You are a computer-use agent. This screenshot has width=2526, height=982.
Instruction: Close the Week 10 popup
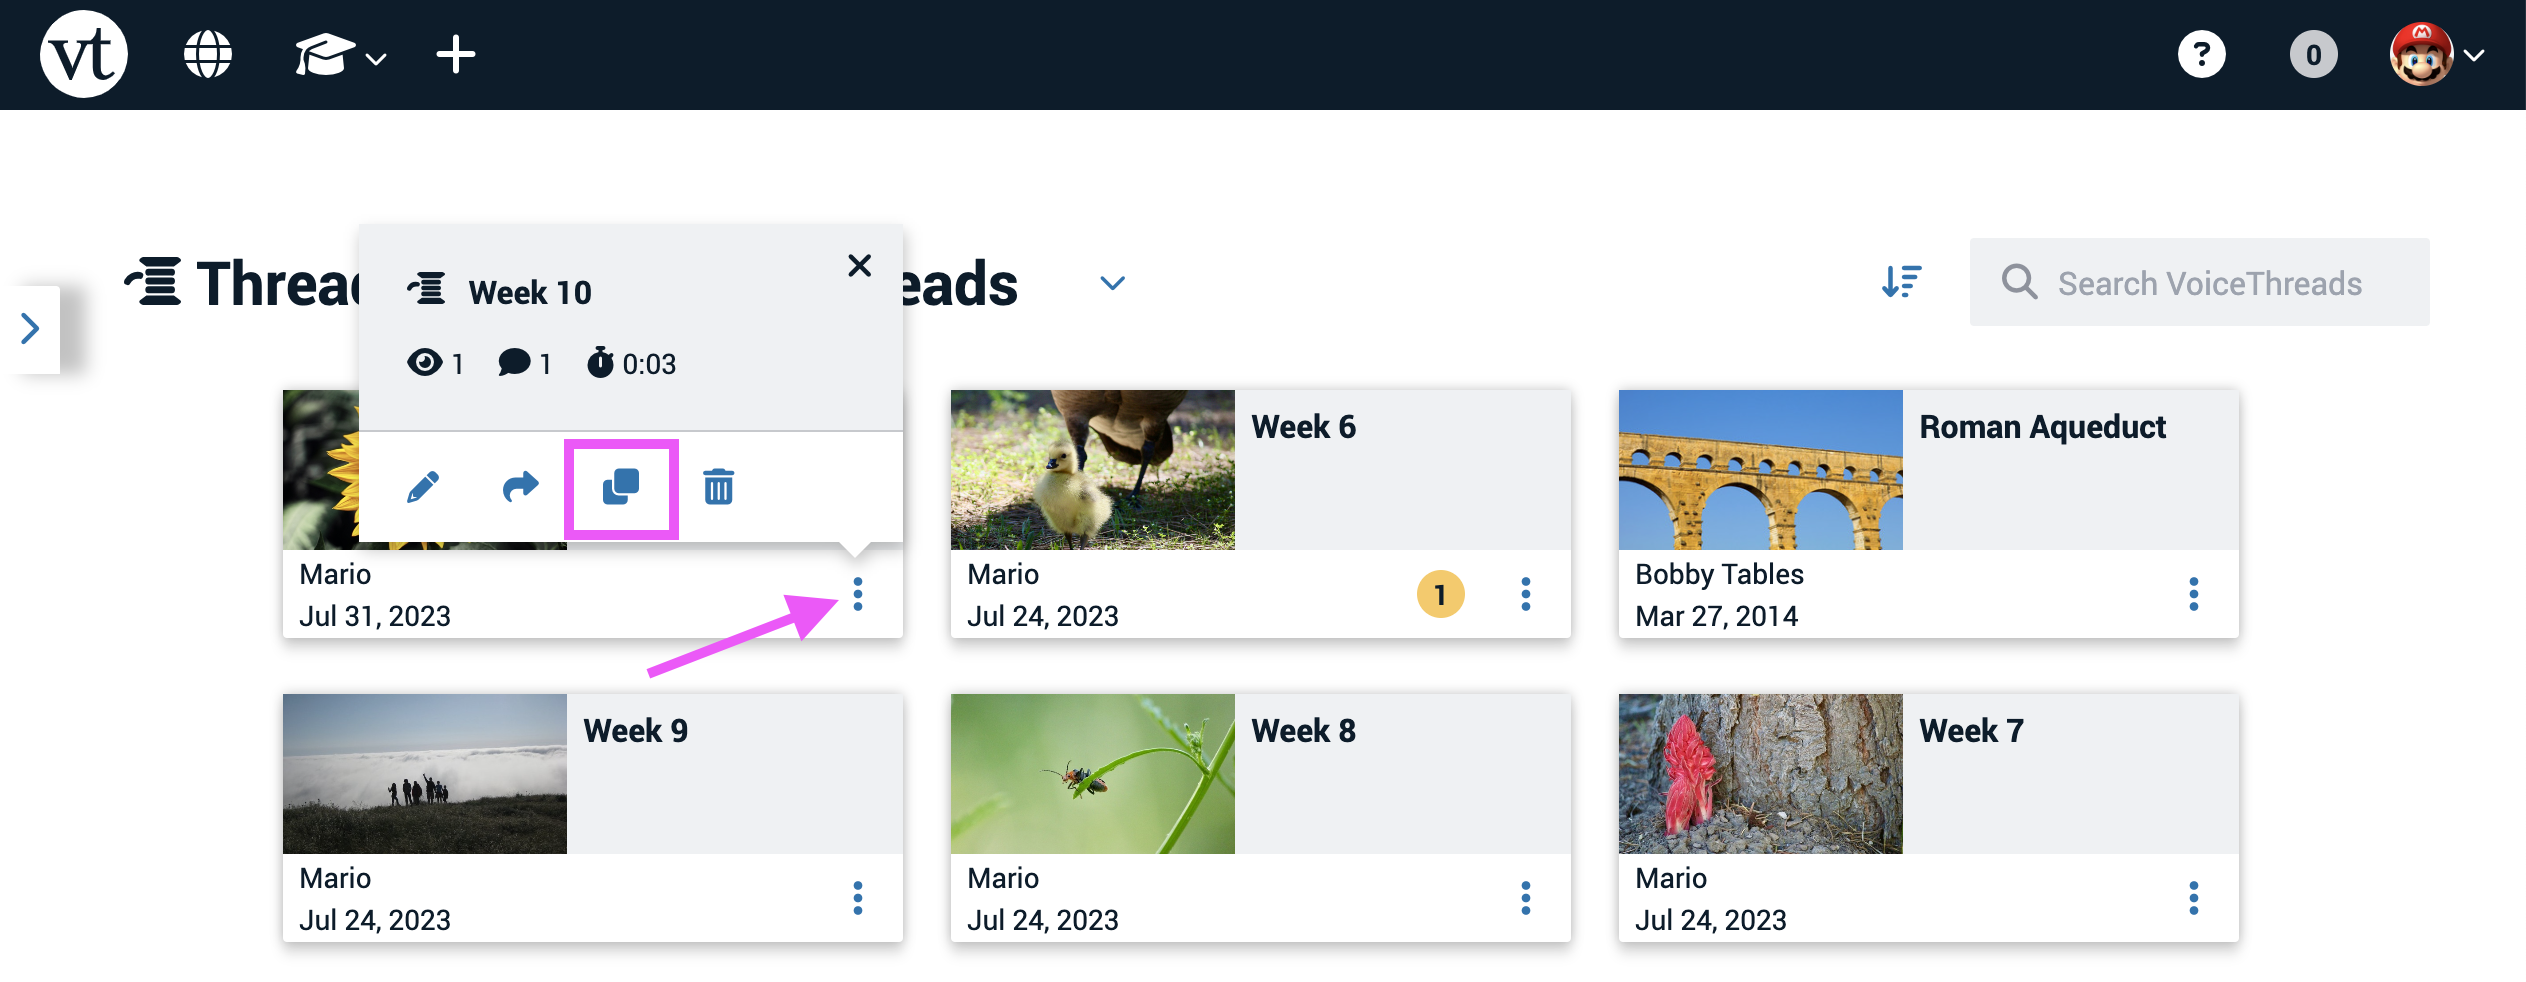point(859,266)
